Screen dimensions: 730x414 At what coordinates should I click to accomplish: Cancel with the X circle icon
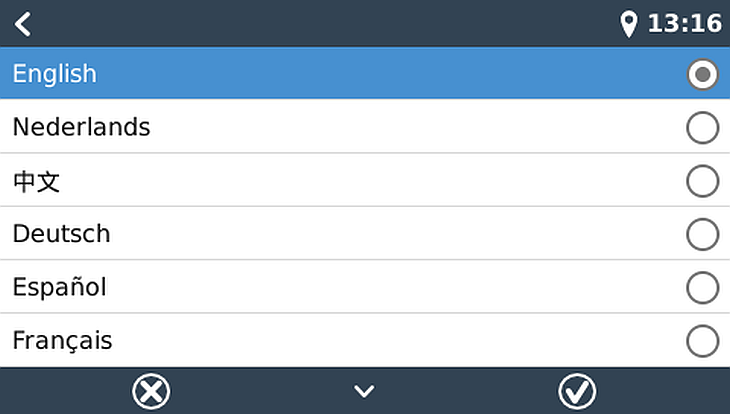point(151,391)
